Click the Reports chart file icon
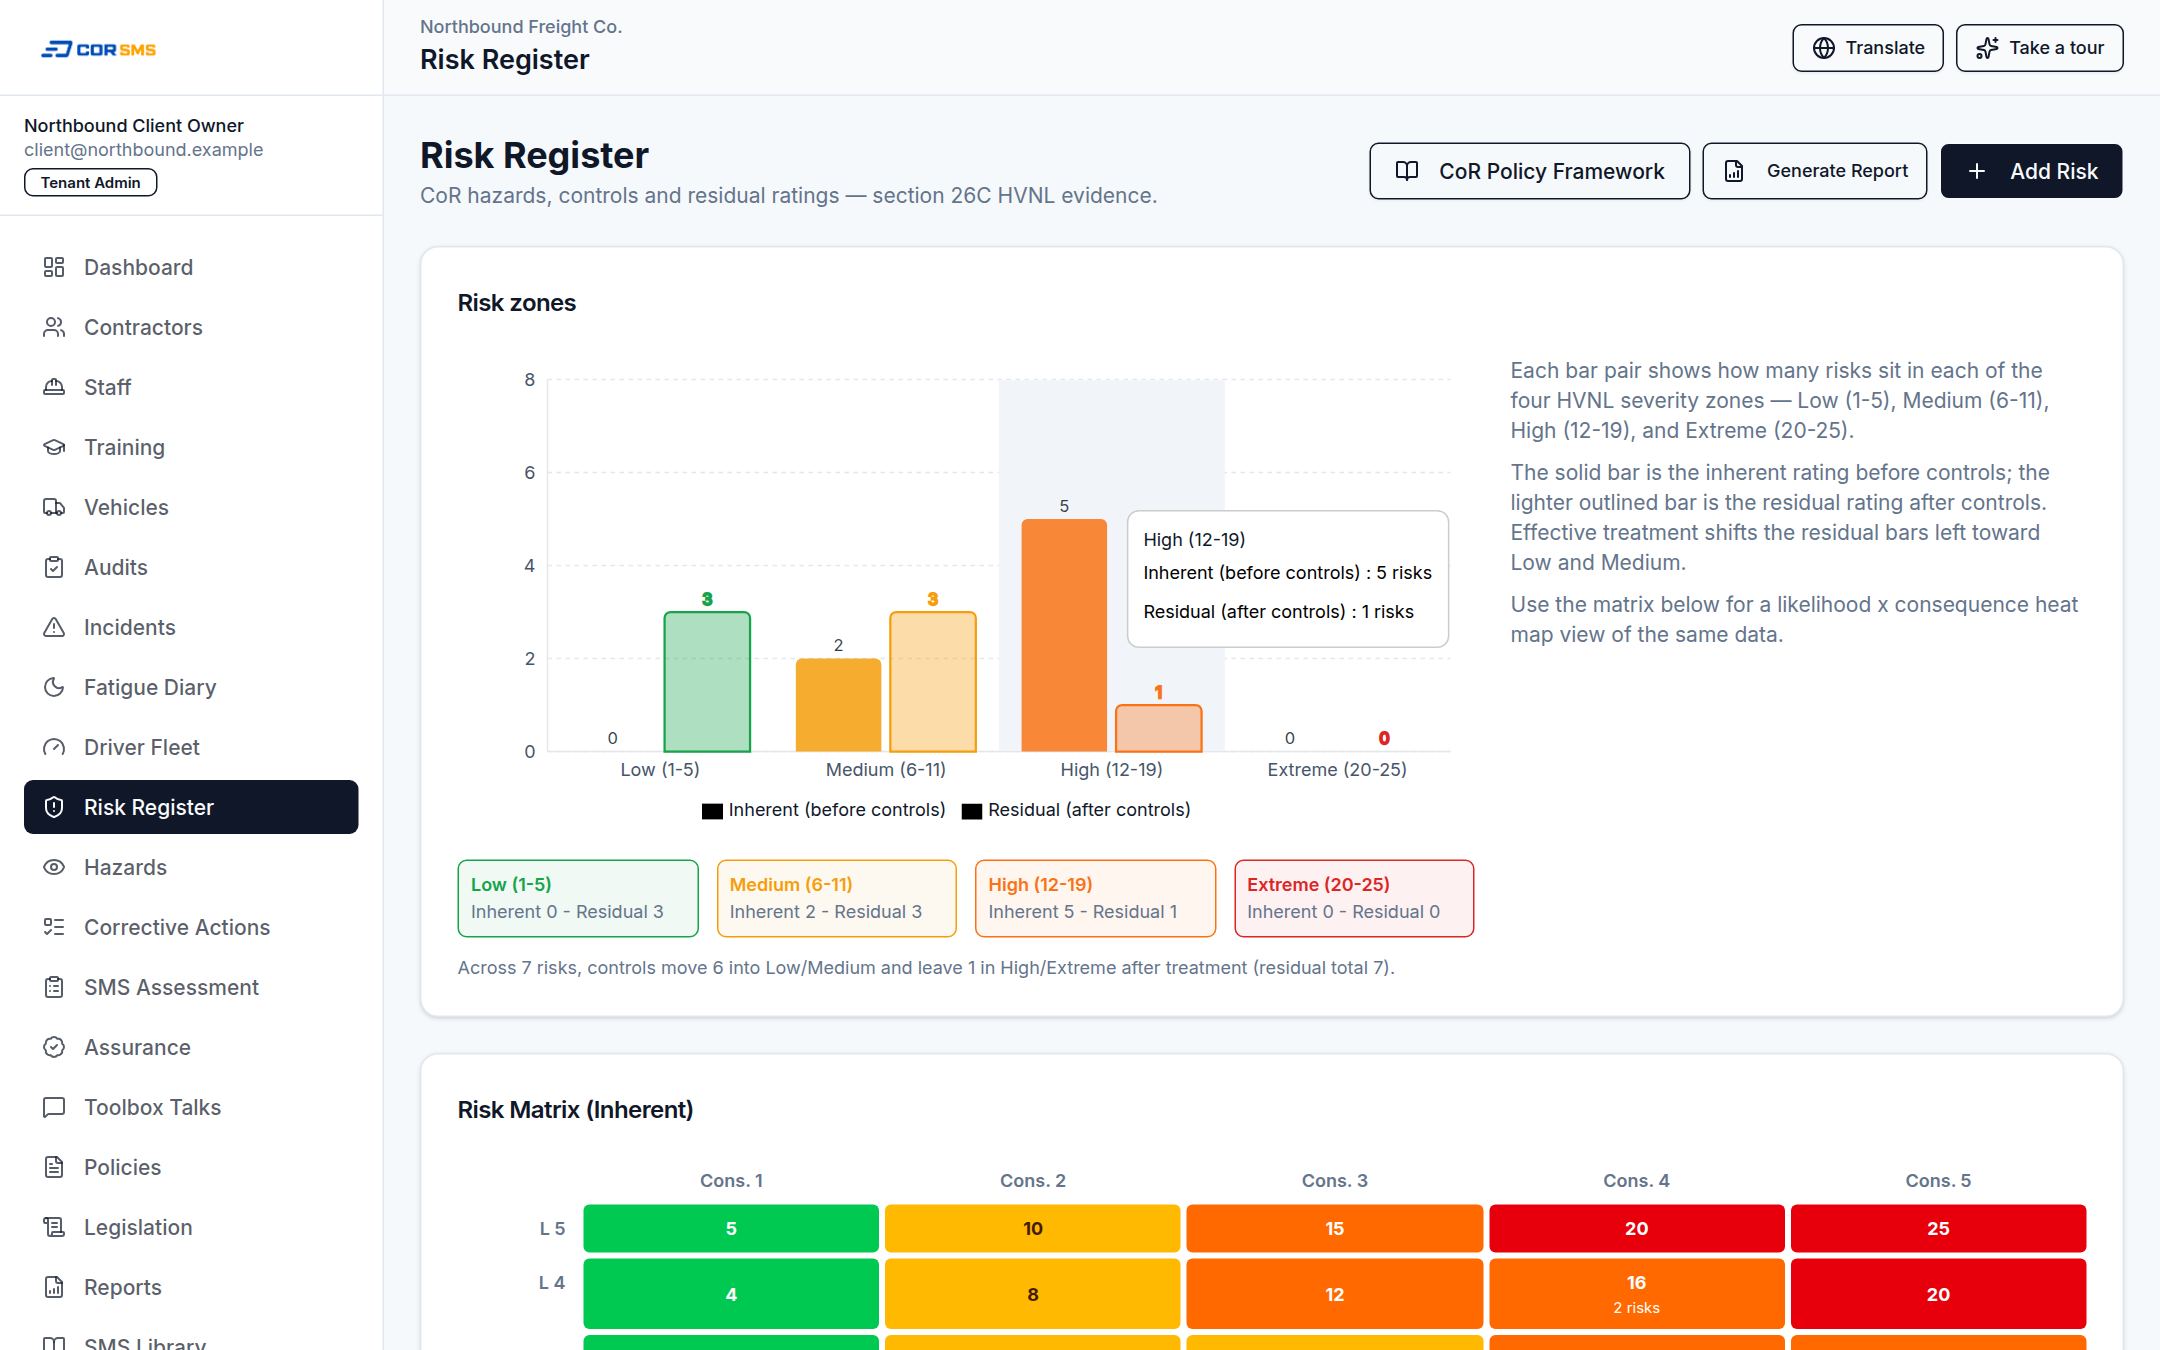Screen dimensions: 2160x1350 pyautogui.click(x=54, y=1287)
